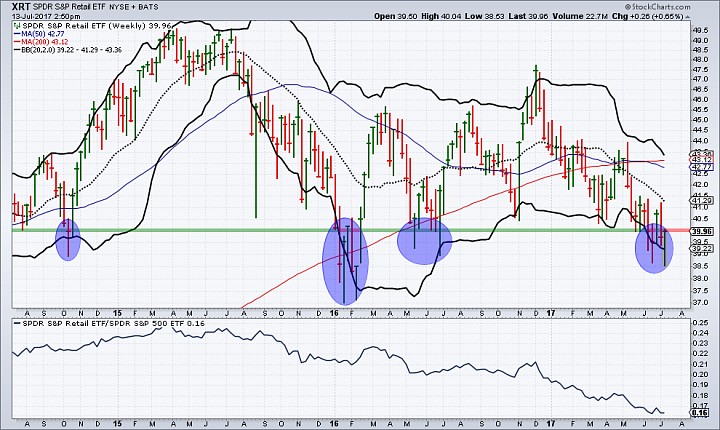Click the XRT ticker symbol
Screen dimensions: 720x430
21,6
